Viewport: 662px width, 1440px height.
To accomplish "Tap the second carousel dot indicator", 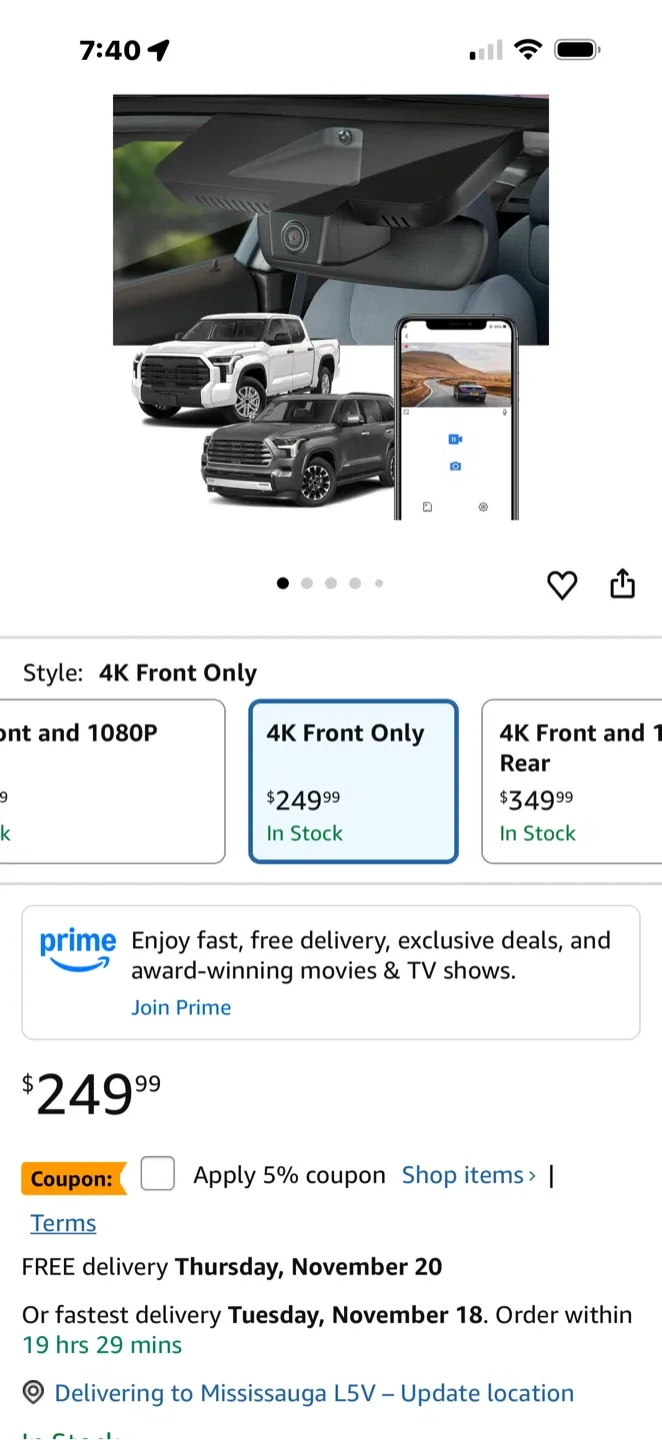I will 307,583.
